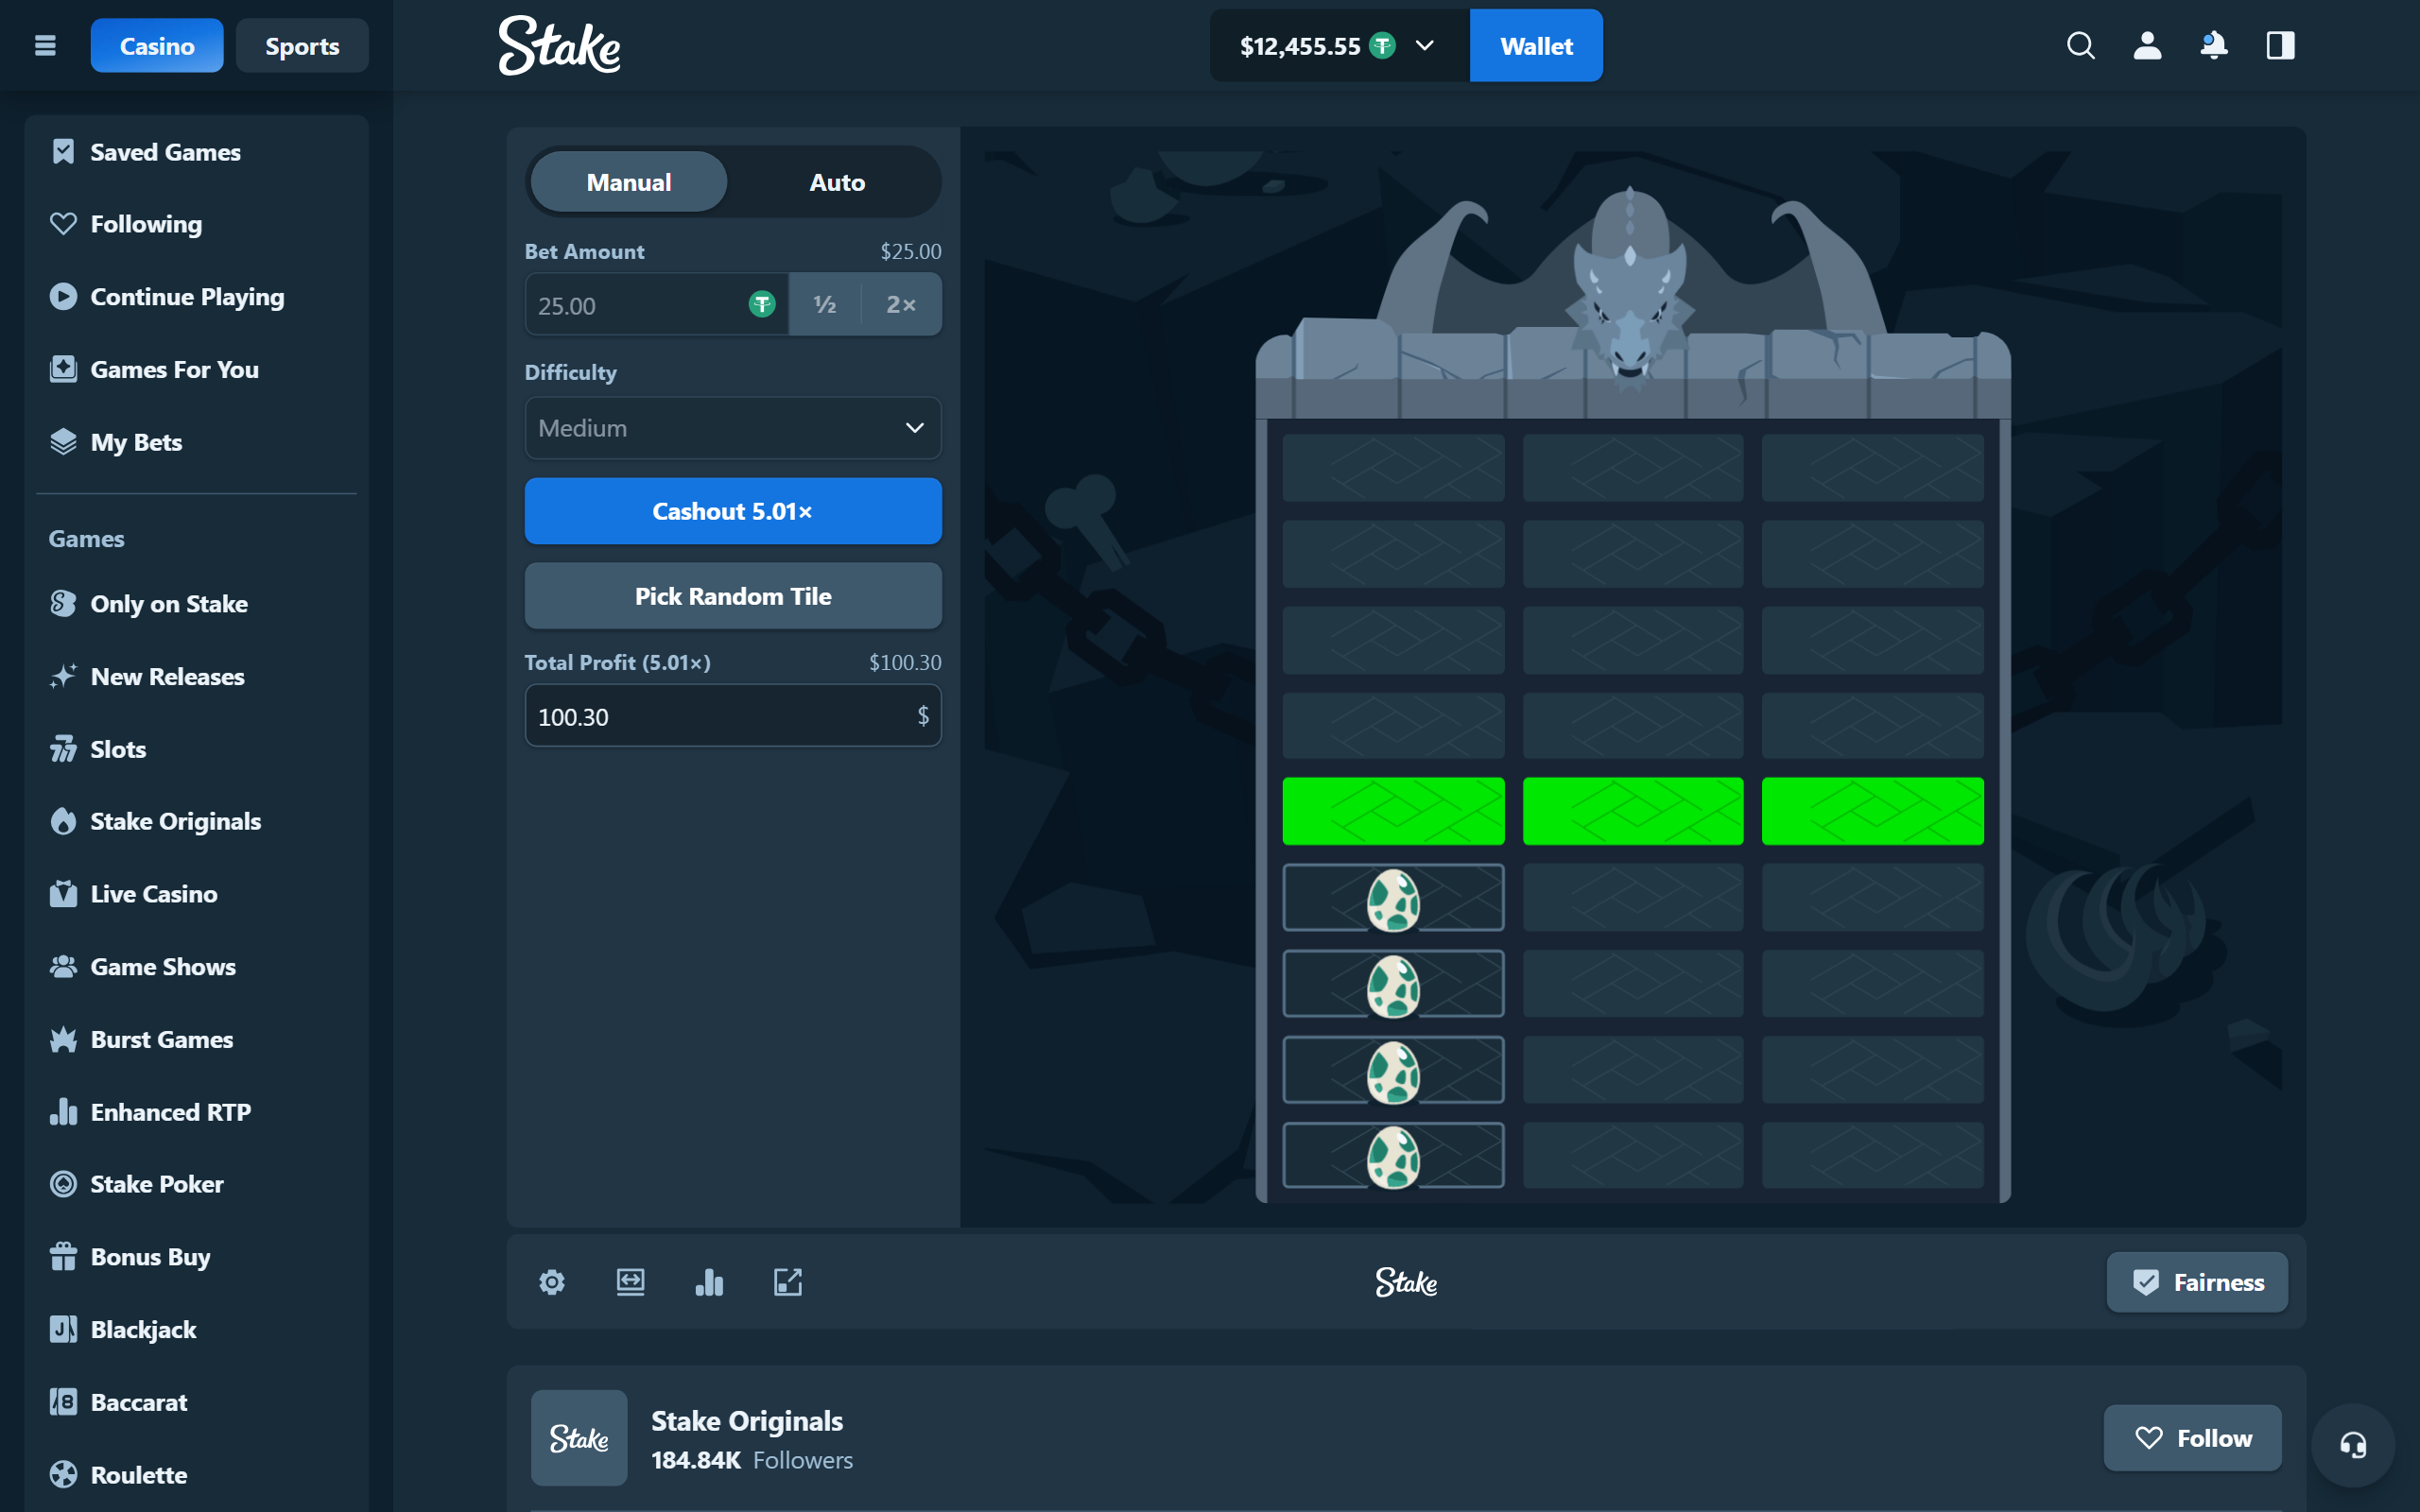Click the Live Casino icon
This screenshot has height=1512, width=2420.
[x=63, y=894]
